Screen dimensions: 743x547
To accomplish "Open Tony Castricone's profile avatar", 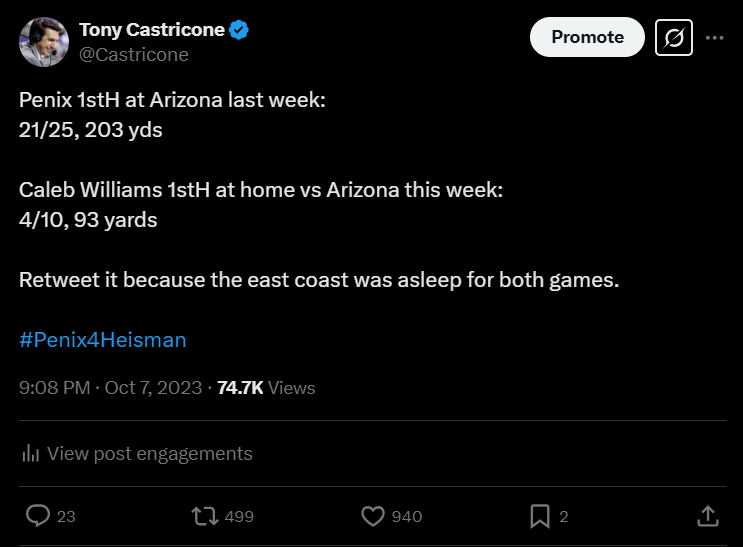I will click(44, 42).
